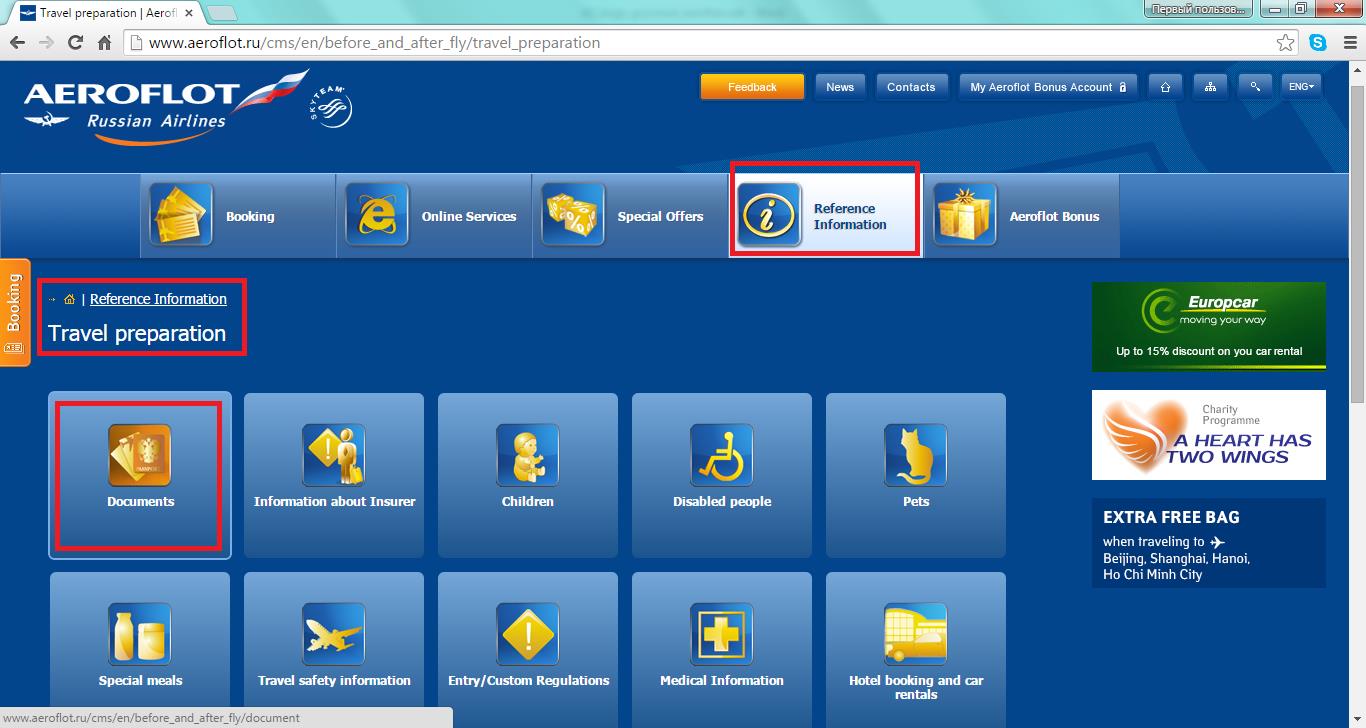Click the Extra Free Bag promo banner
Viewport: 1366px width, 728px height.
coord(1209,543)
